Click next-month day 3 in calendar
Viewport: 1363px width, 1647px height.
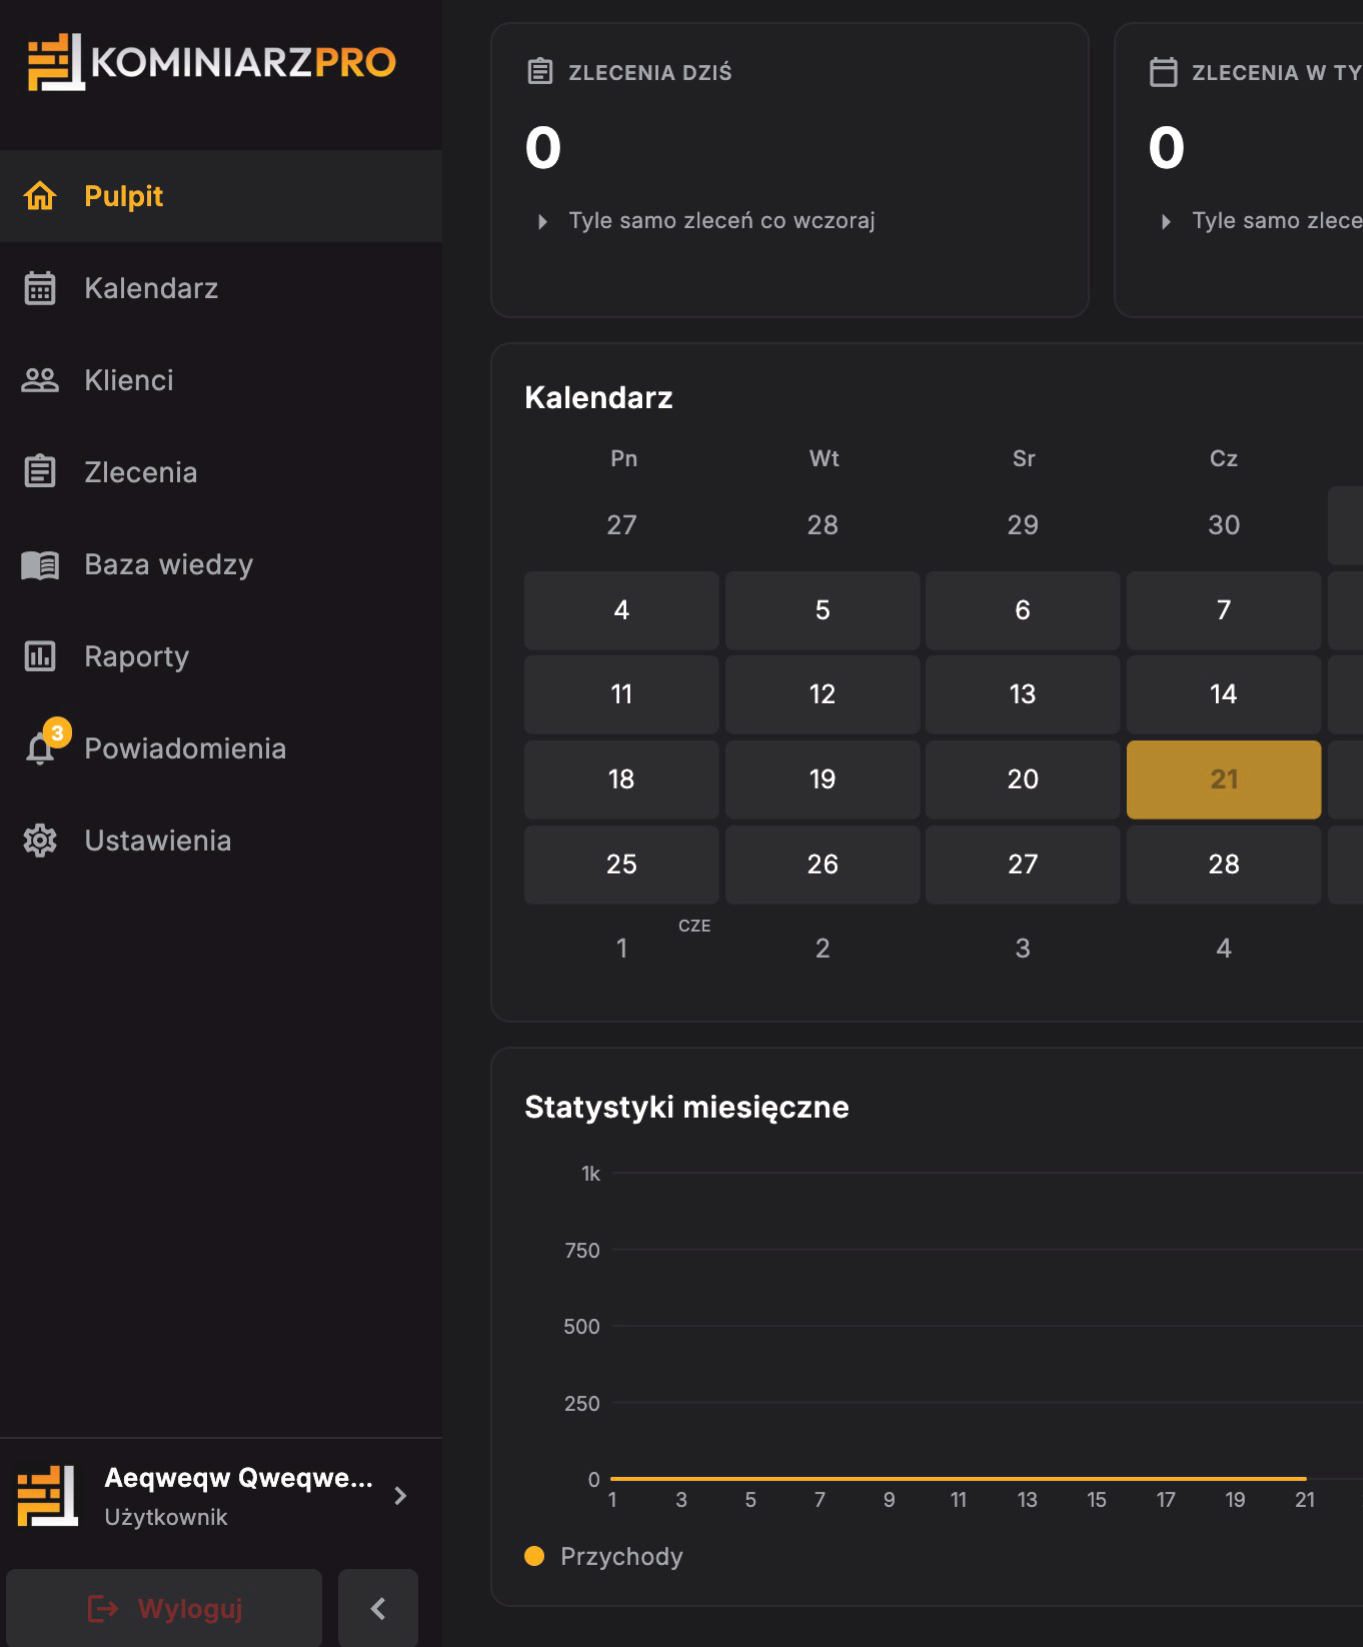[1023, 948]
